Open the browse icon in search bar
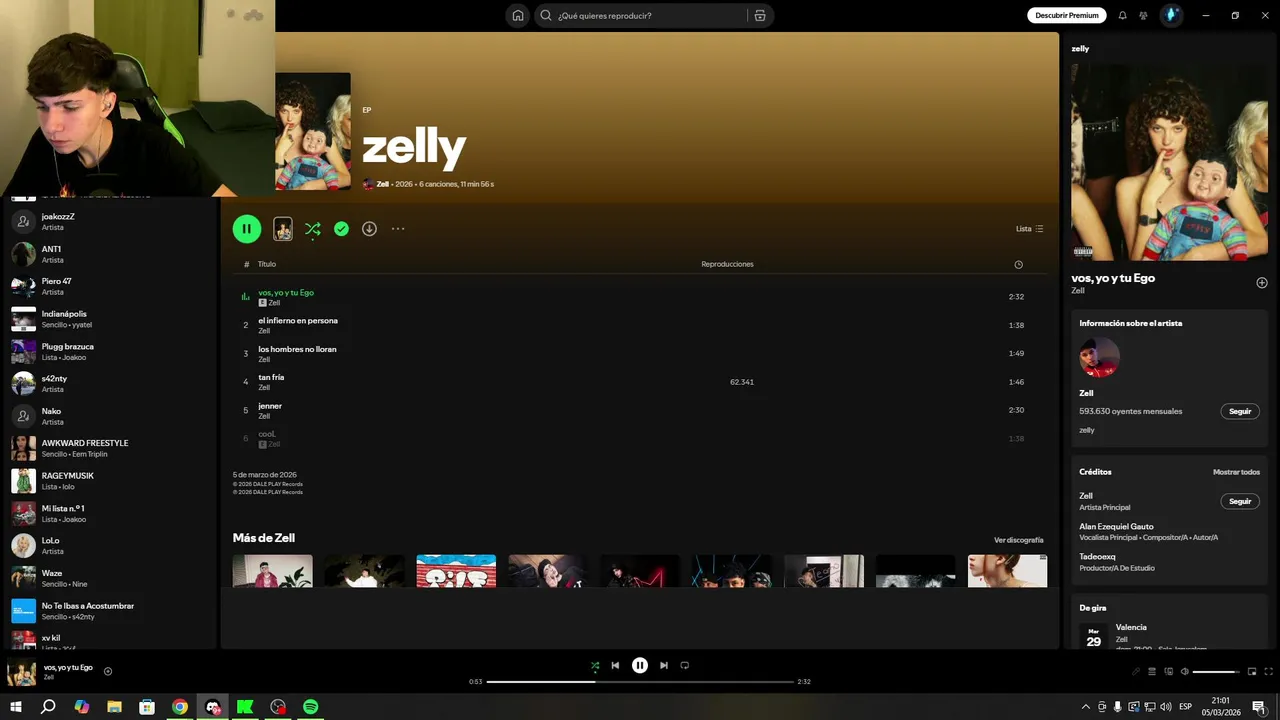 tap(760, 15)
